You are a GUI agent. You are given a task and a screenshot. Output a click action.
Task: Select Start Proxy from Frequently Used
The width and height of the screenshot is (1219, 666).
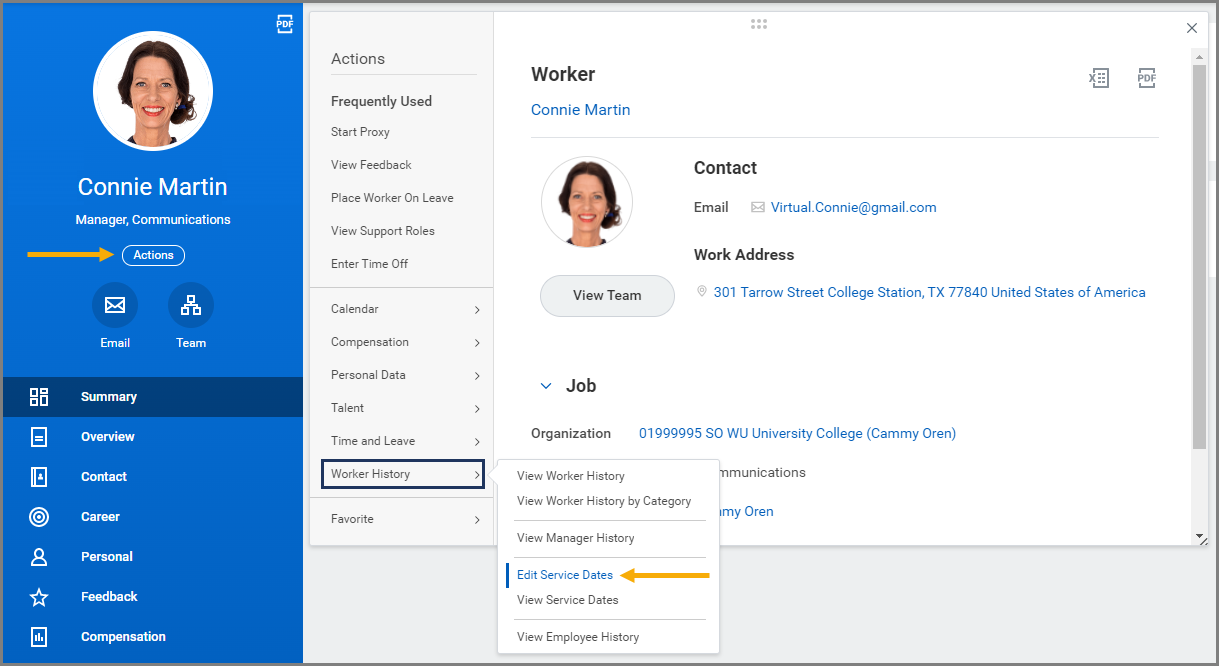click(x=360, y=132)
